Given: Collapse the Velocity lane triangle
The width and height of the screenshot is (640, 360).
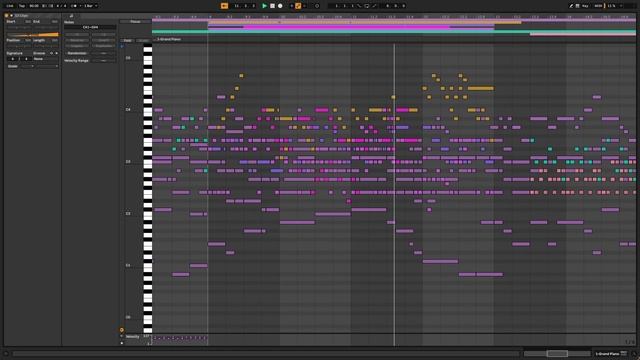Looking at the screenshot, I should click(x=122, y=336).
